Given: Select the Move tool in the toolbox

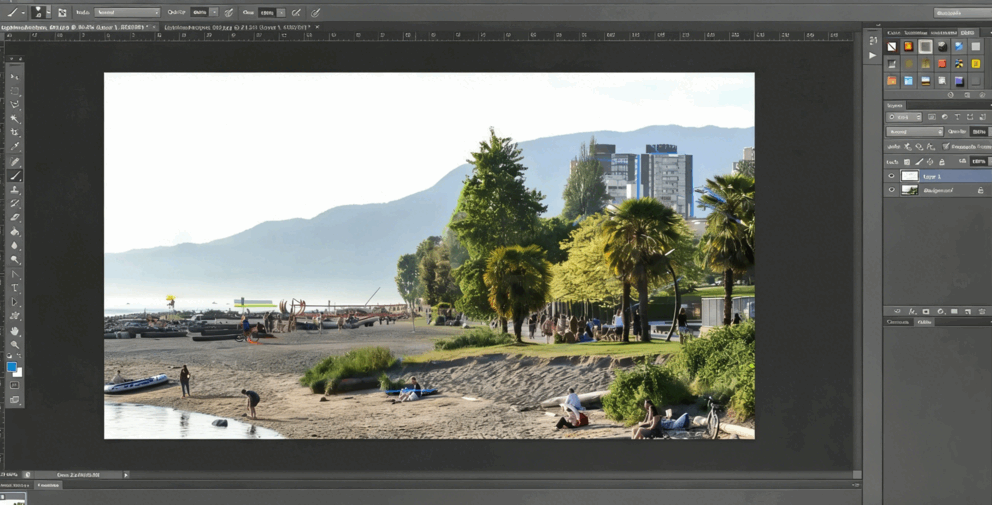Looking at the screenshot, I should [14, 77].
